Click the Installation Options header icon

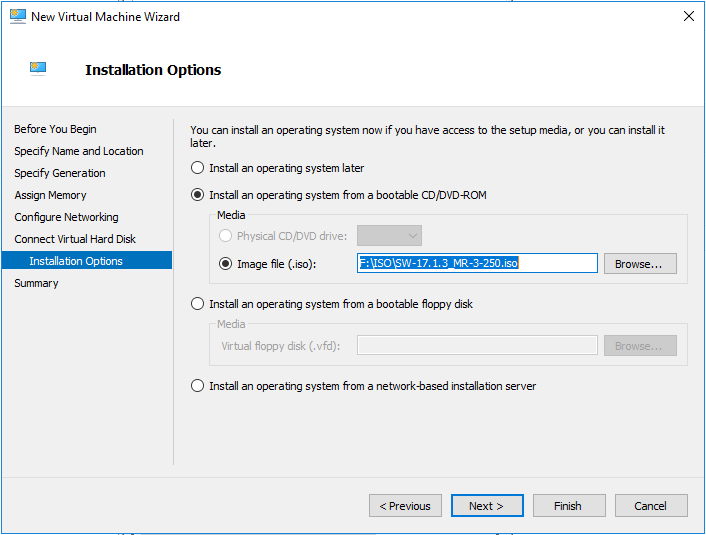click(x=38, y=69)
